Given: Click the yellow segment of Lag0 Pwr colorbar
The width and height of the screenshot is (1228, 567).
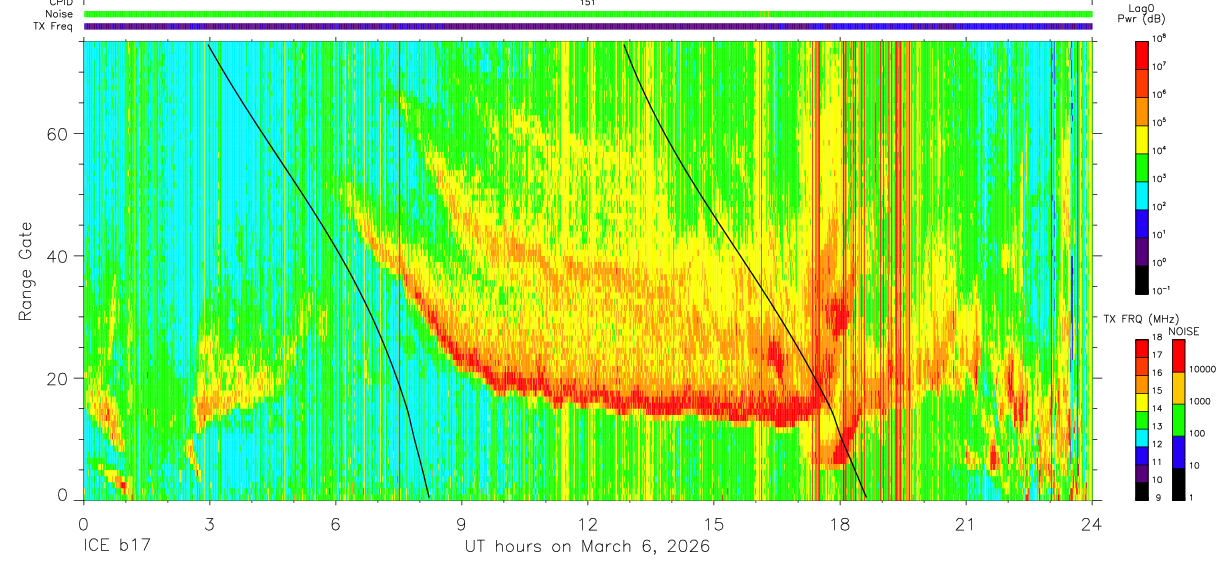Looking at the screenshot, I should tap(1143, 139).
